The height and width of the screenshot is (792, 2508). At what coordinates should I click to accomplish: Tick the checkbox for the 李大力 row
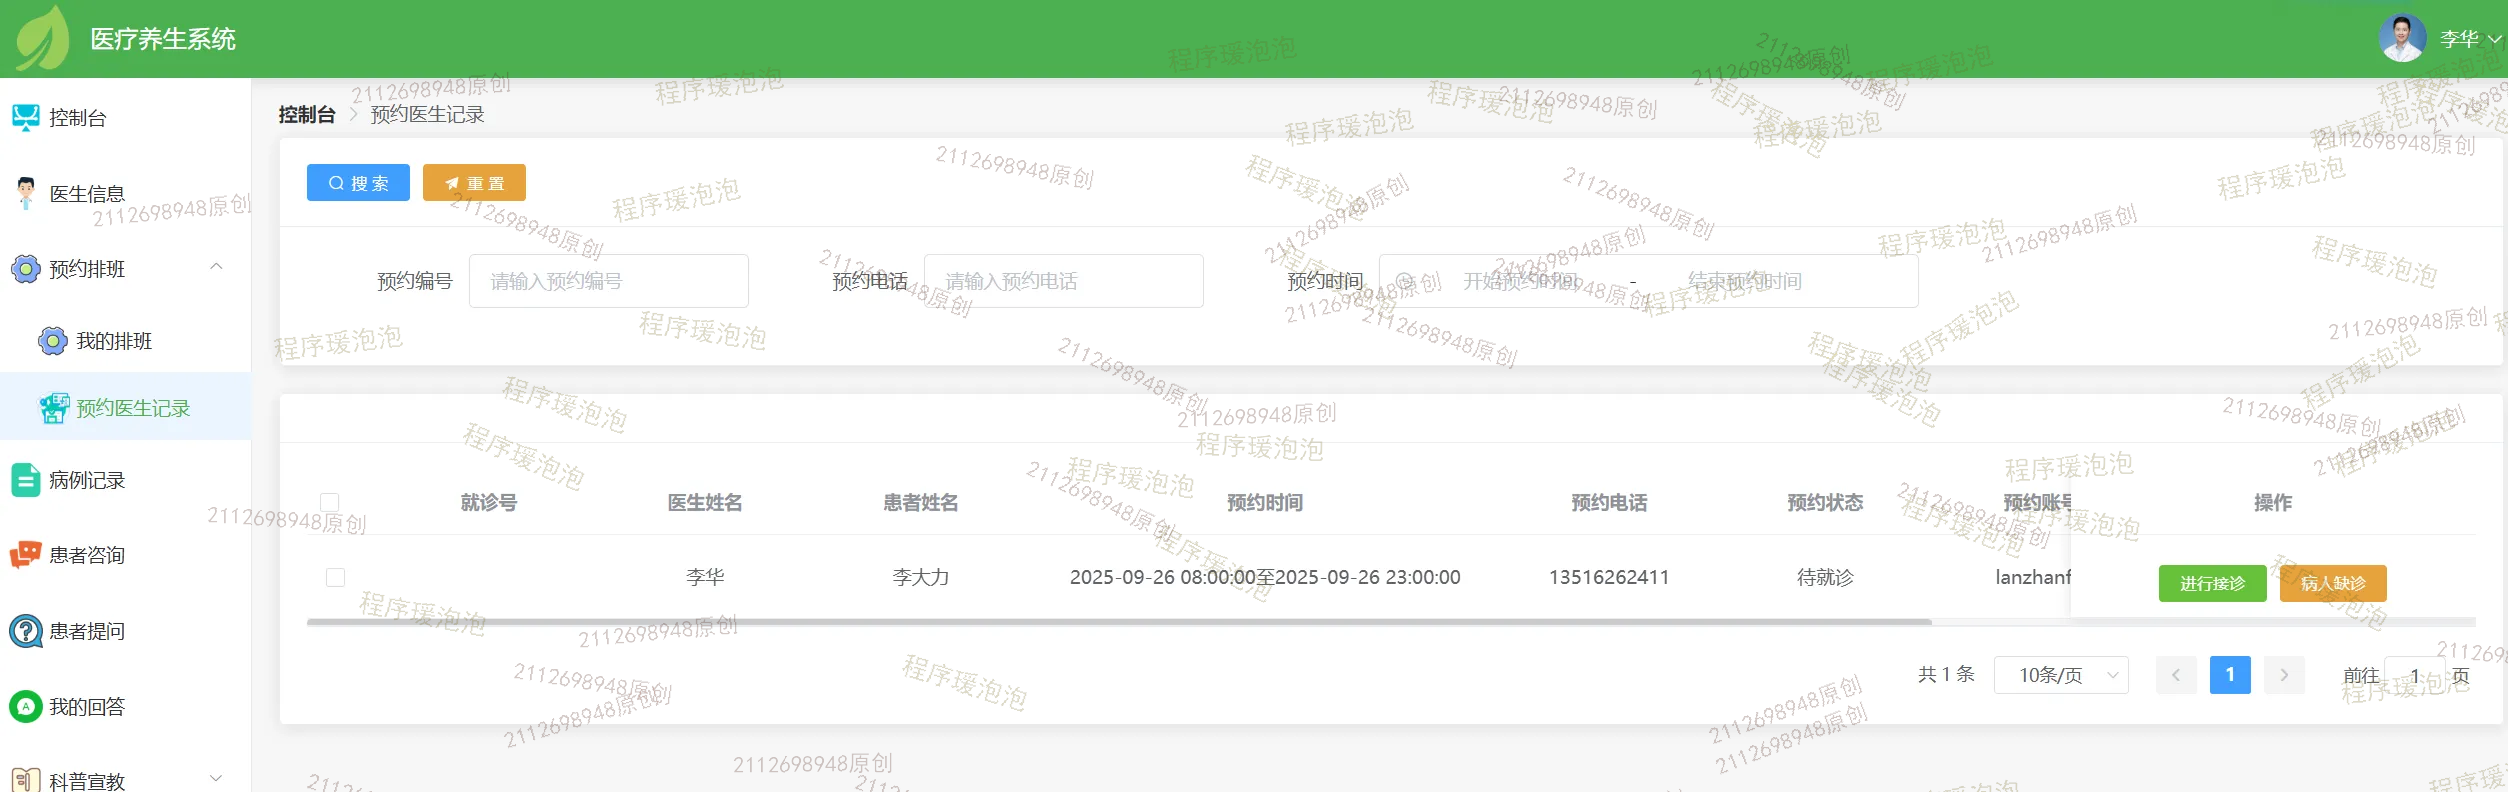click(335, 577)
